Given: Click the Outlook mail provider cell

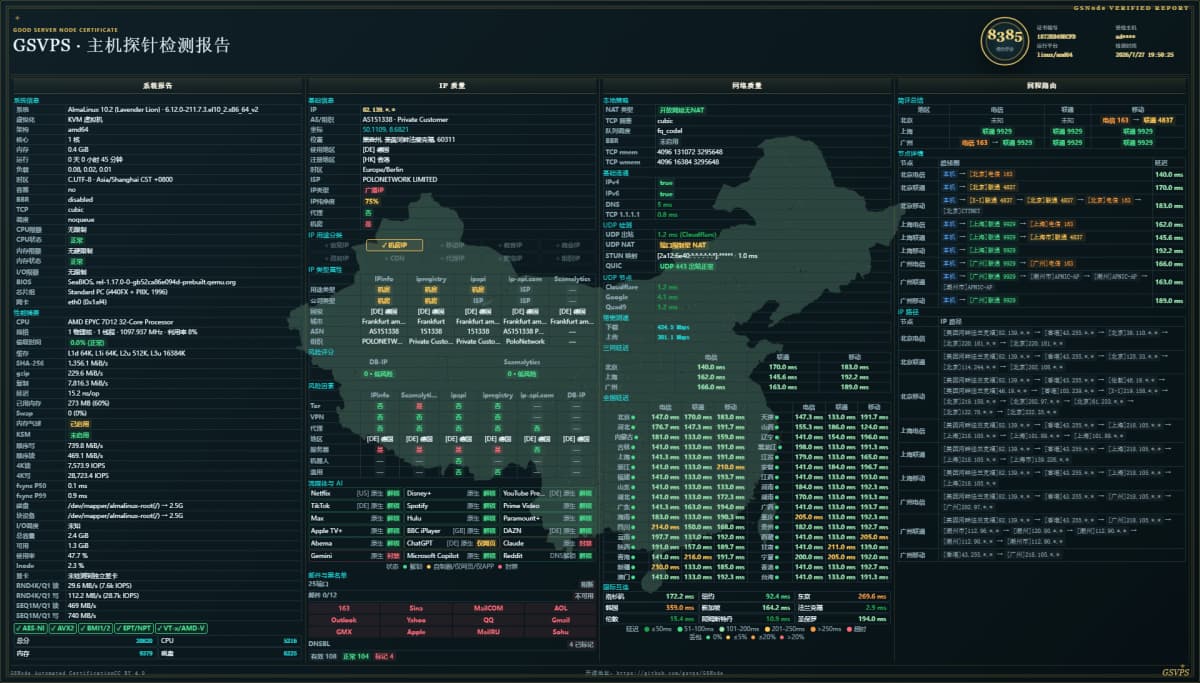Looking at the screenshot, I should click(x=344, y=620).
